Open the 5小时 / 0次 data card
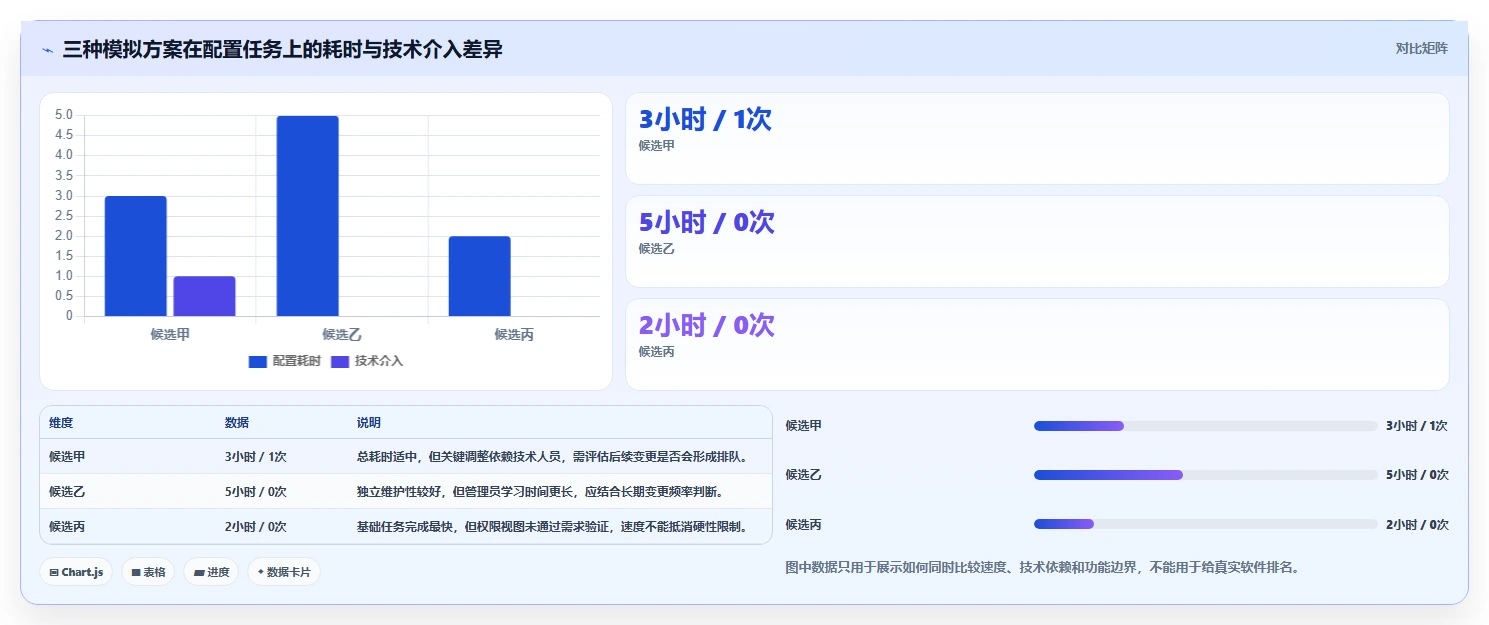 coord(1037,241)
